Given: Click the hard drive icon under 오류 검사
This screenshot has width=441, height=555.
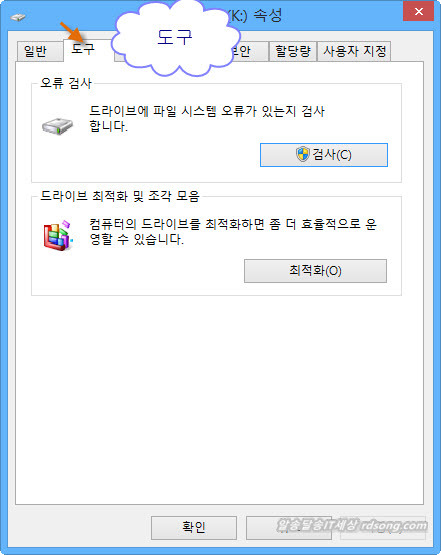Looking at the screenshot, I should pyautogui.click(x=57, y=126).
